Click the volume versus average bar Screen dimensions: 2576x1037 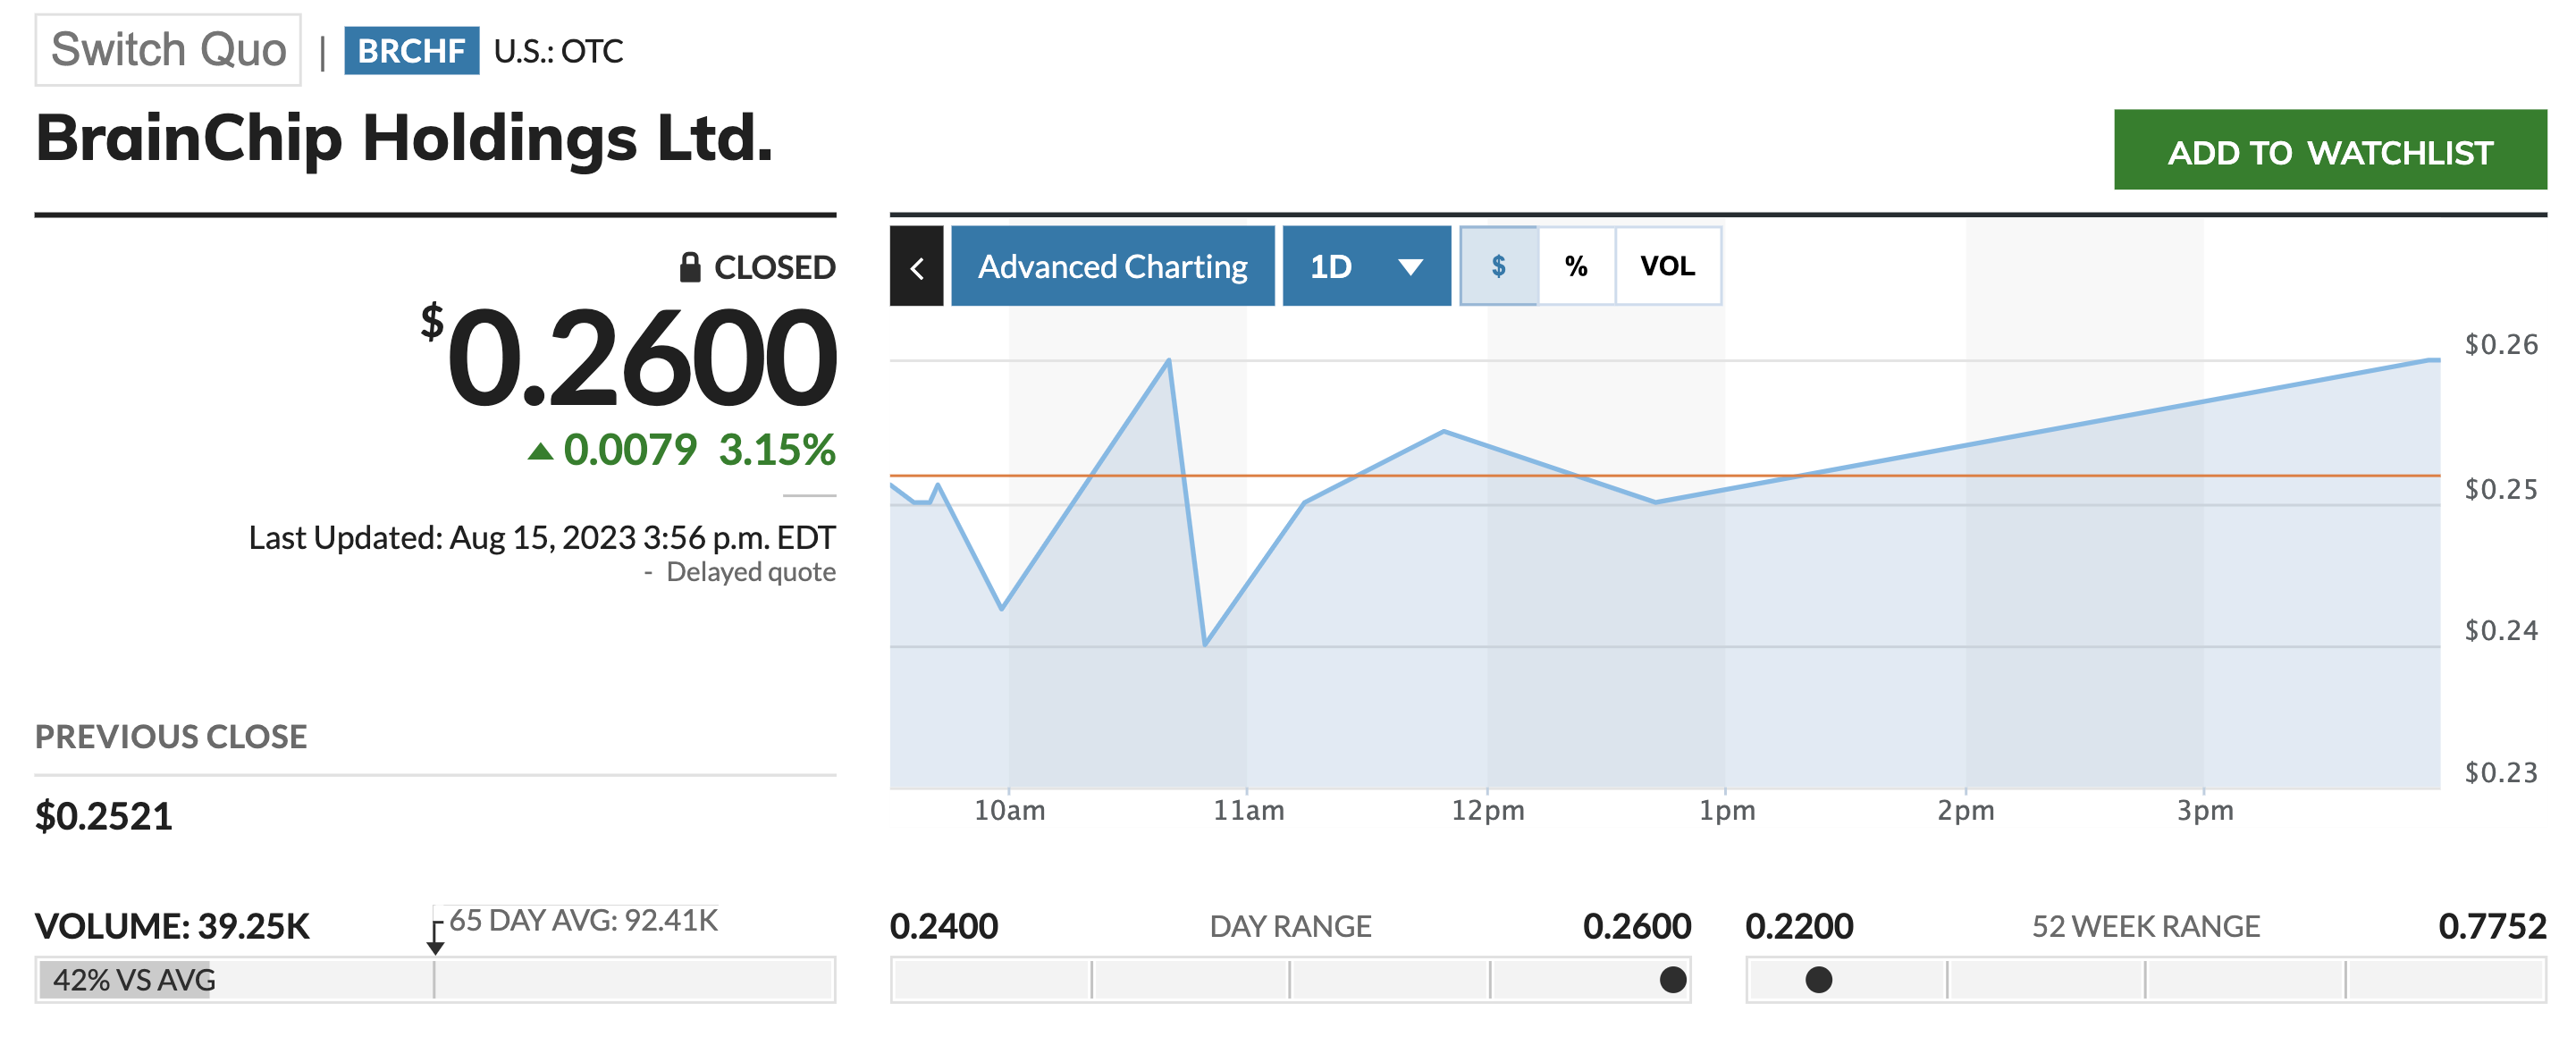pos(434,979)
